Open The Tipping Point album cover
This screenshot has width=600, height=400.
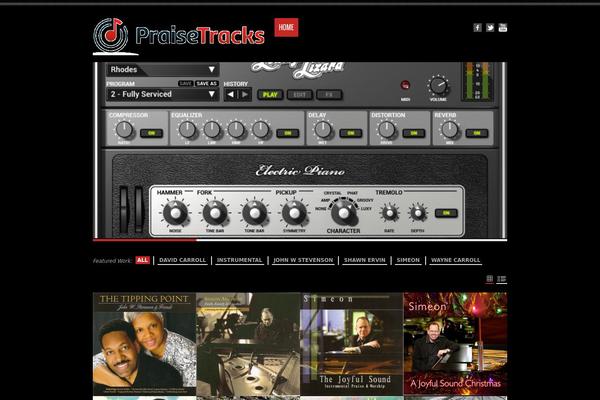pos(145,344)
